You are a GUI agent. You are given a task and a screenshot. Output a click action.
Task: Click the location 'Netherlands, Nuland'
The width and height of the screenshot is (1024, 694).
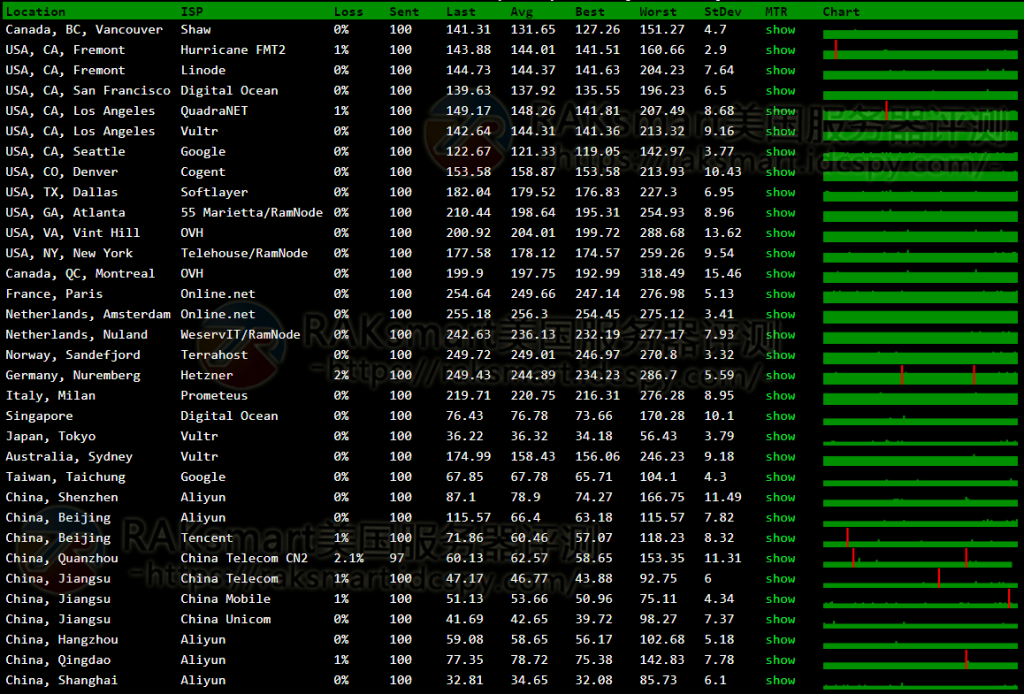(76, 334)
